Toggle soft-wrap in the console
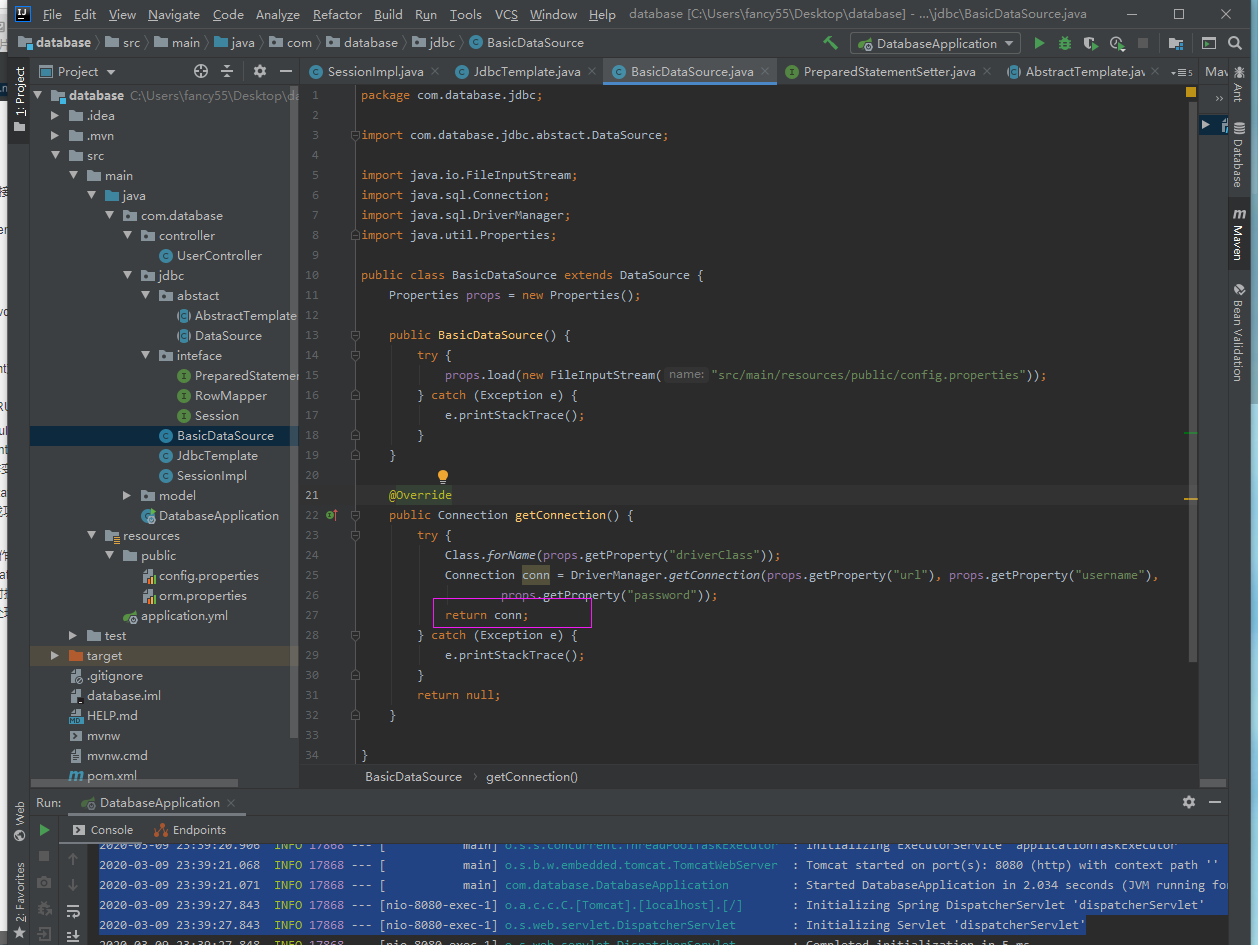Screen dimensions: 1258x945 (73, 911)
